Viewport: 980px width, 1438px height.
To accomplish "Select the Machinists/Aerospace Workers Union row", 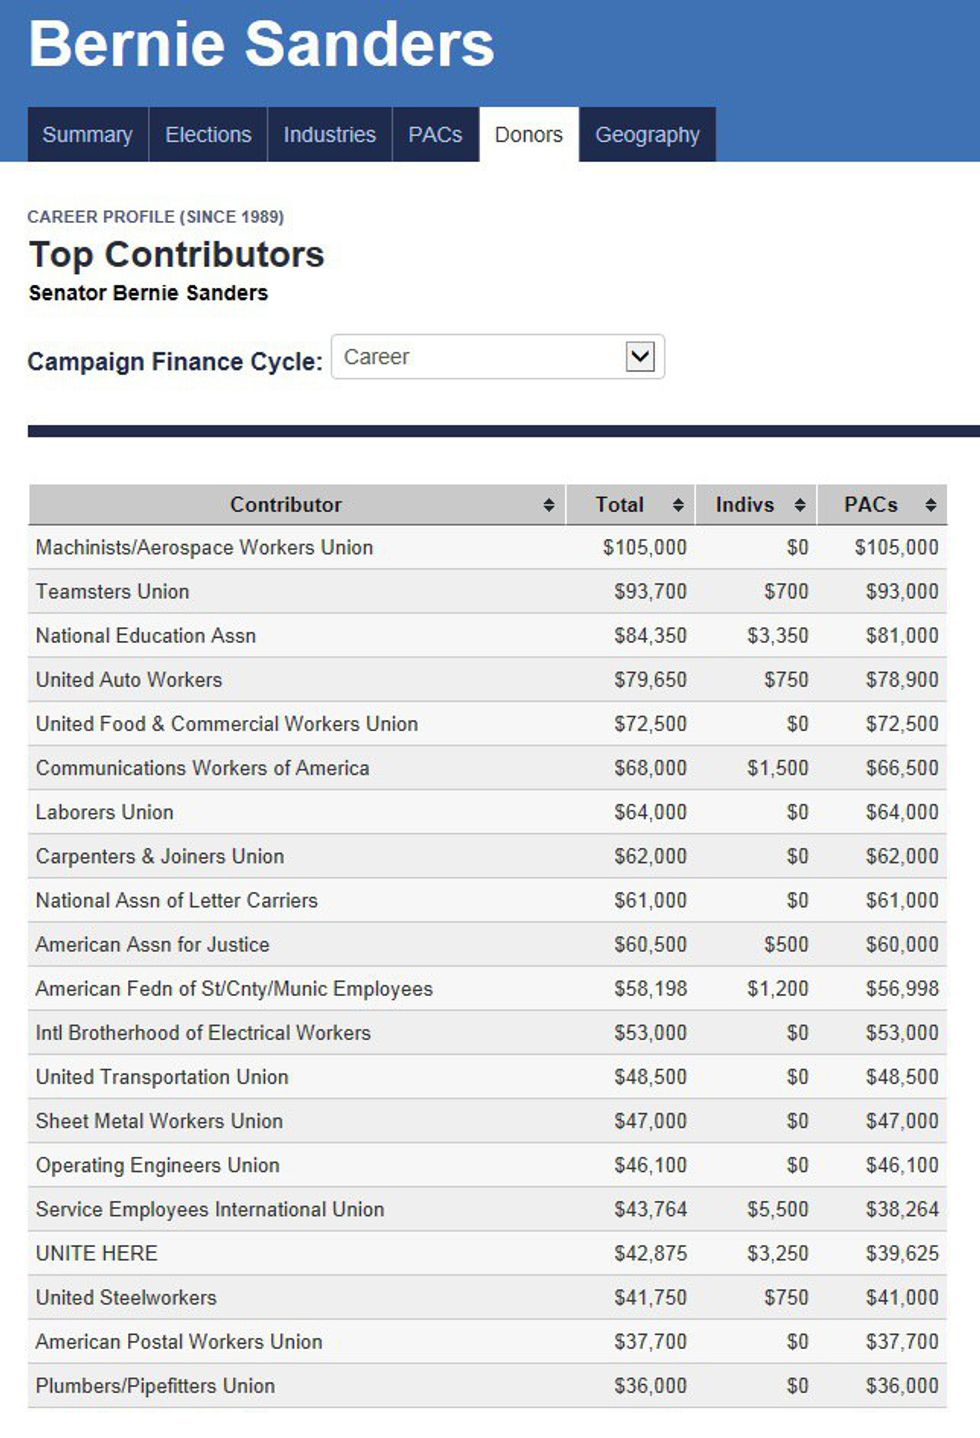I will pos(204,548).
